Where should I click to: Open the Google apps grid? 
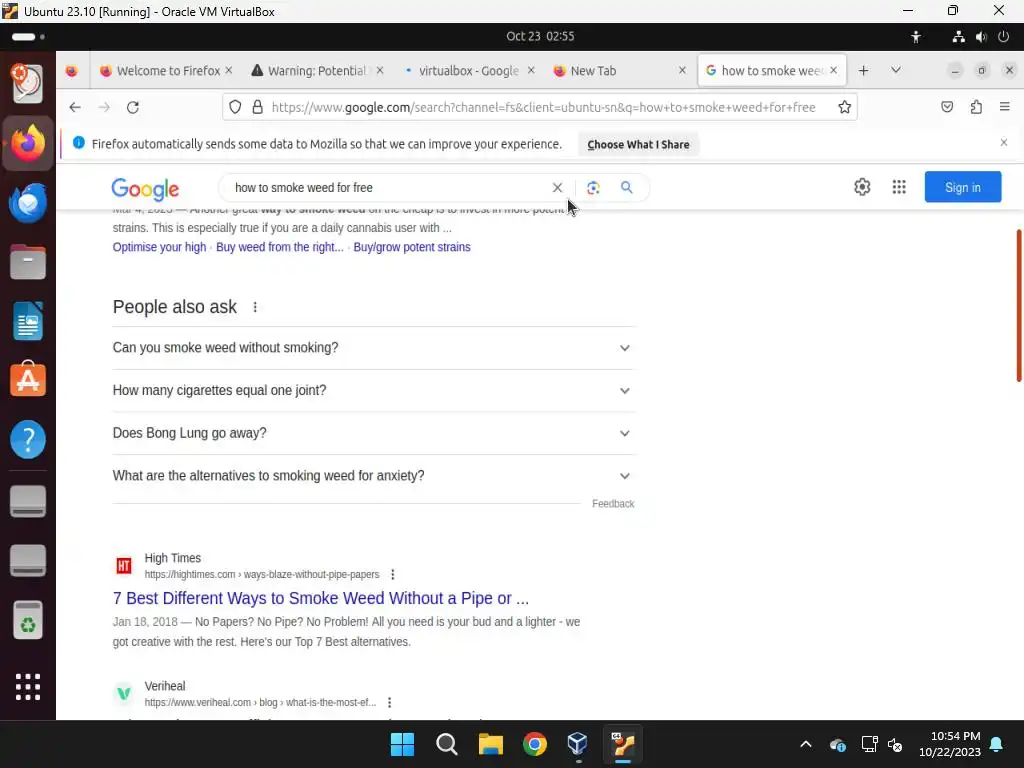(x=899, y=187)
